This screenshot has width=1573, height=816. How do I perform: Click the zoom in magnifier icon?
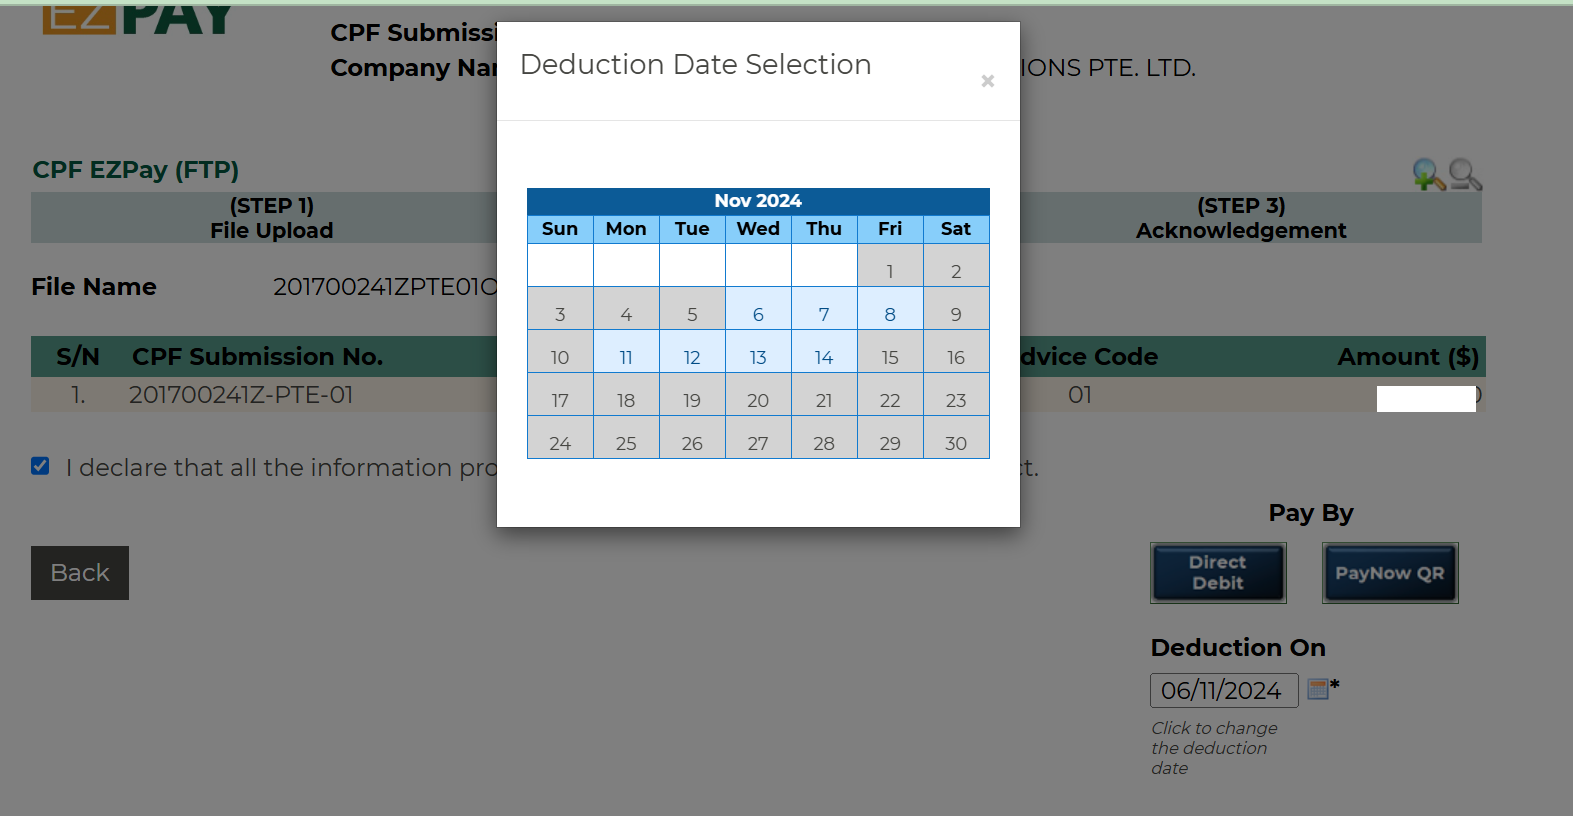click(1427, 175)
